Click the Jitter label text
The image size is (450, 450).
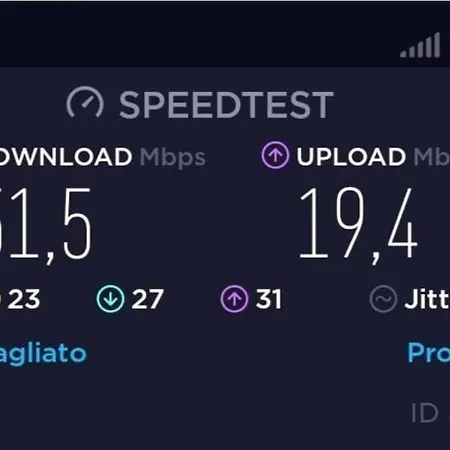[427, 299]
